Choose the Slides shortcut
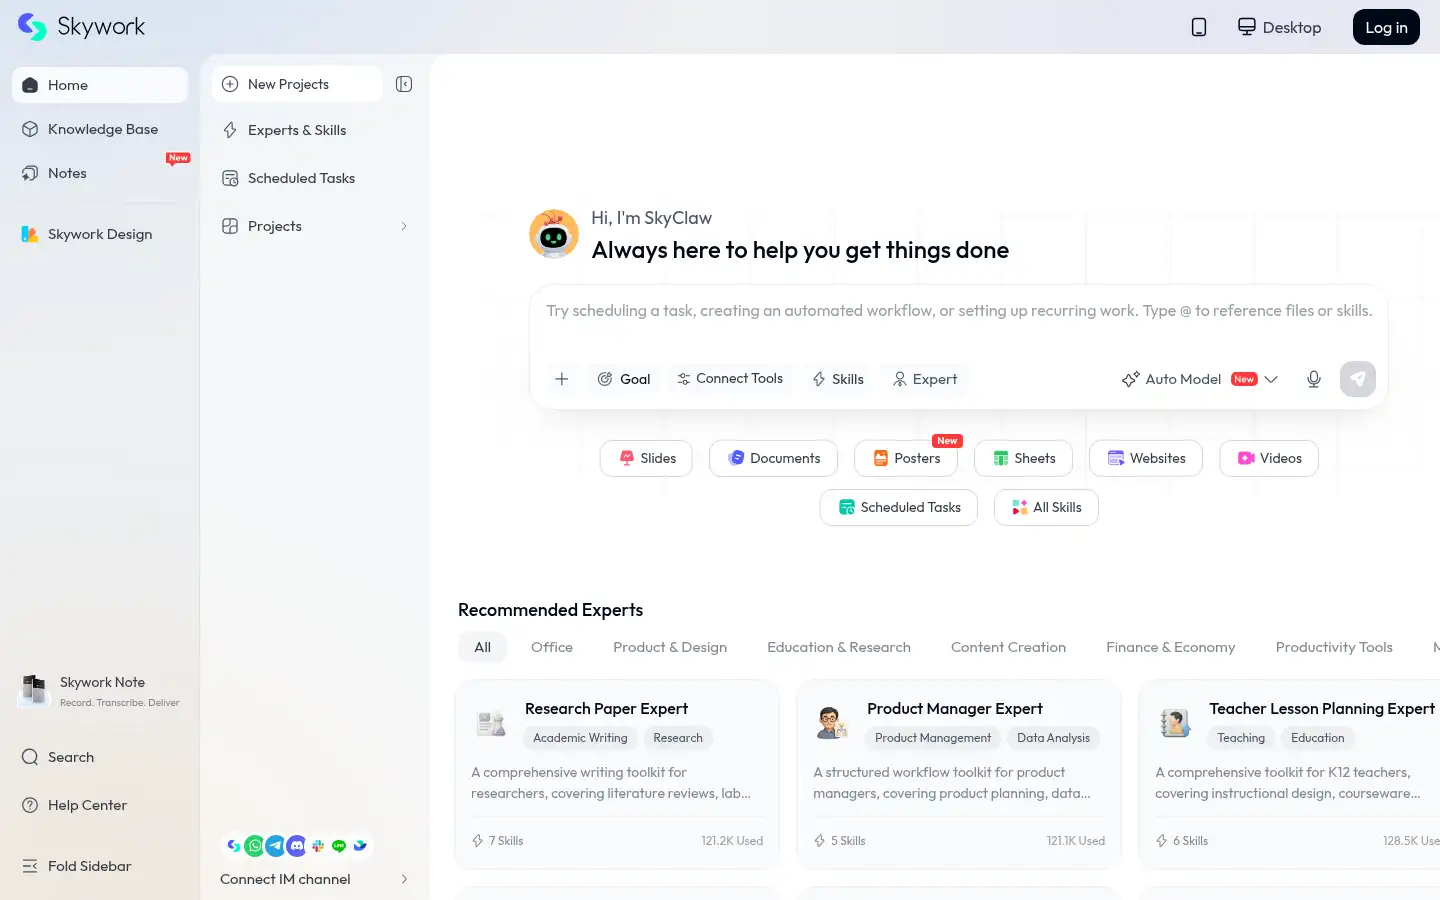Screen dimensions: 1440x900 tap(646, 458)
